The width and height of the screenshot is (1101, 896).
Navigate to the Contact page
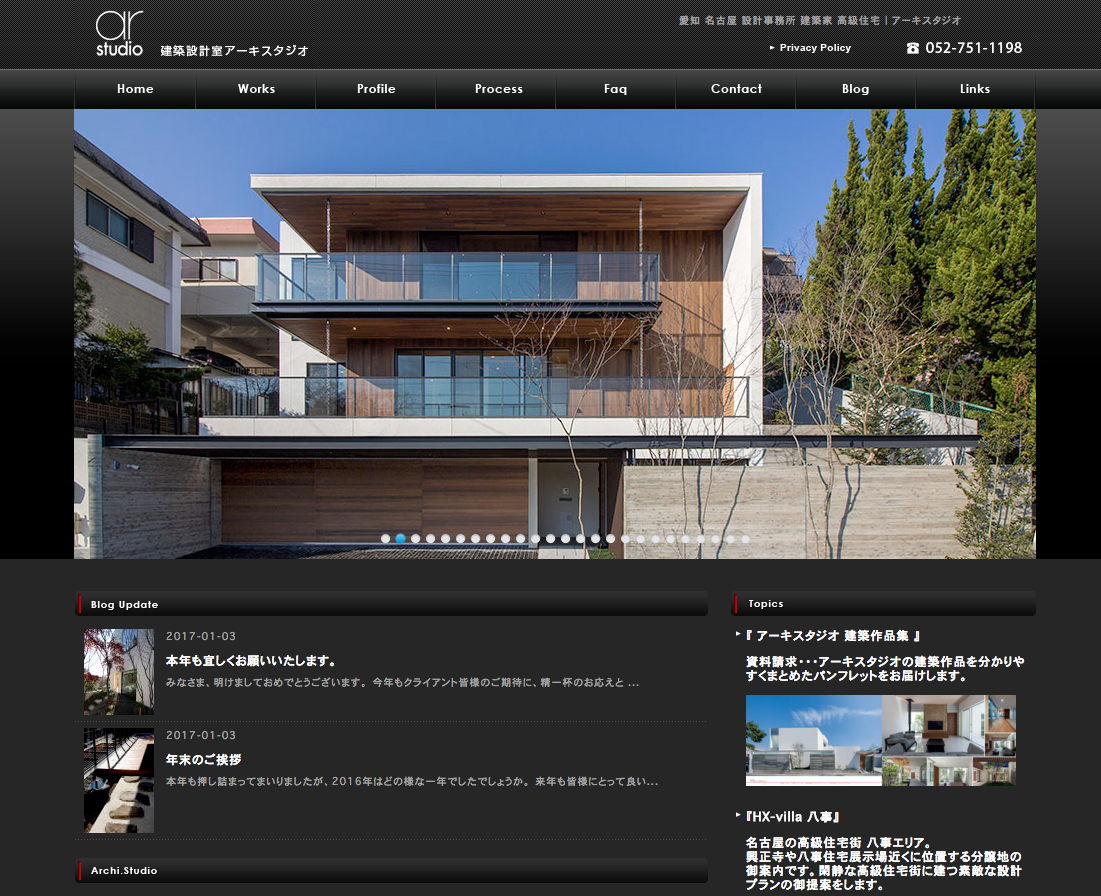[736, 89]
